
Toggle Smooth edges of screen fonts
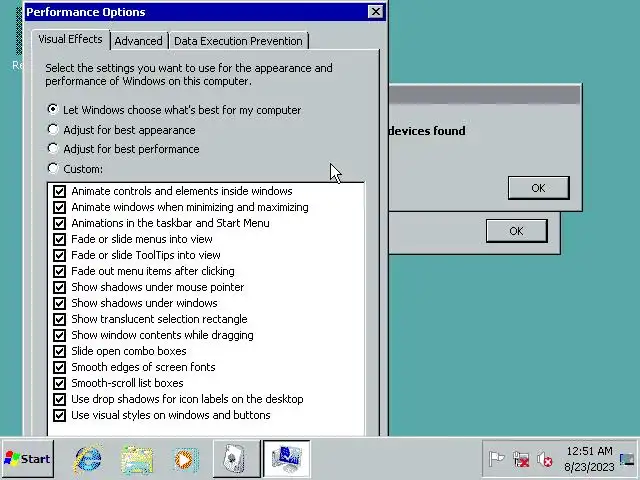[x=60, y=367]
